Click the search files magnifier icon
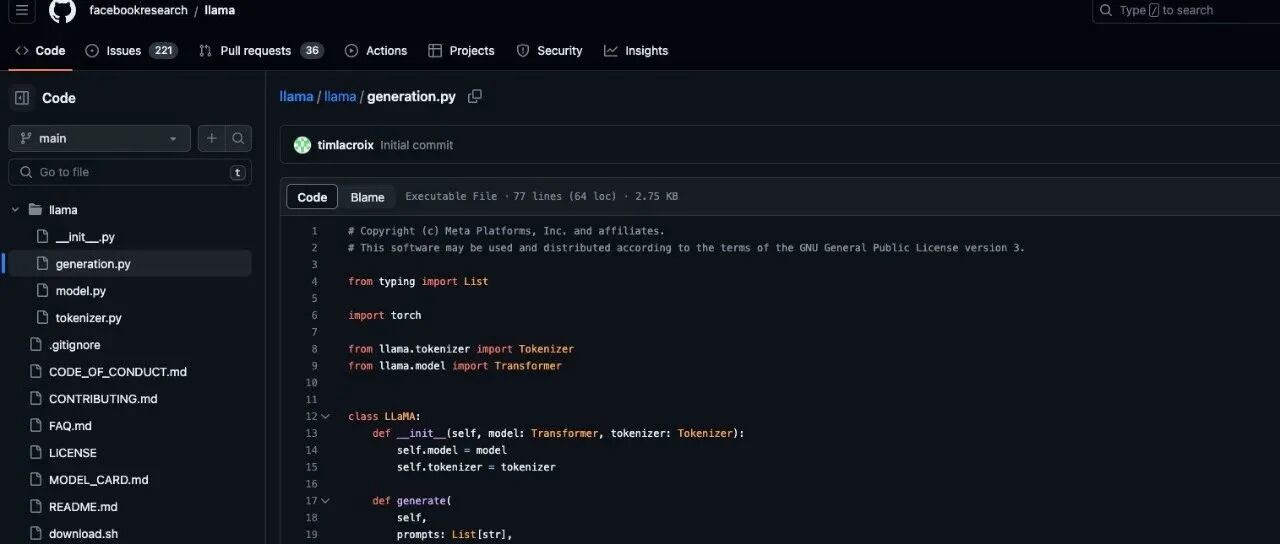The width and height of the screenshot is (1280, 544). (238, 138)
